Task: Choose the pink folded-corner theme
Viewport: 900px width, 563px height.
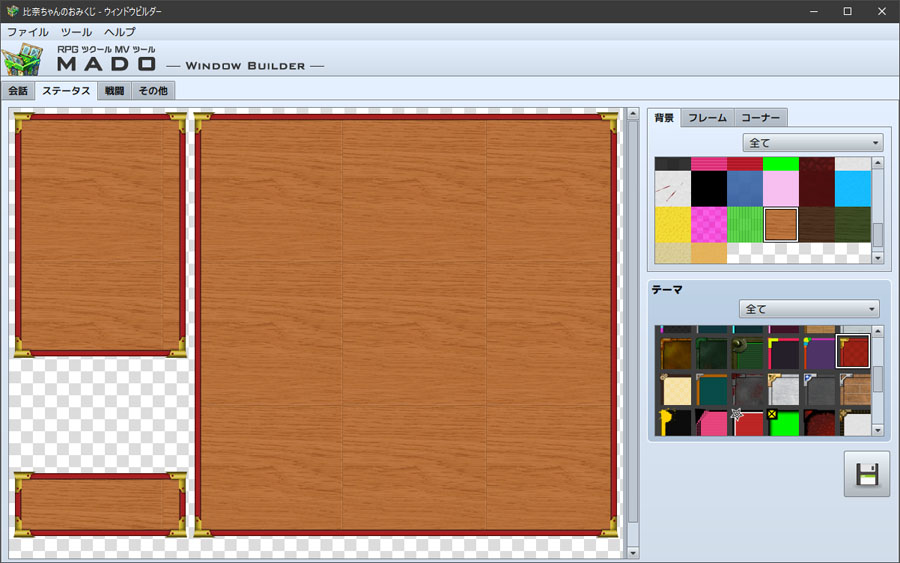Action: coord(711,422)
